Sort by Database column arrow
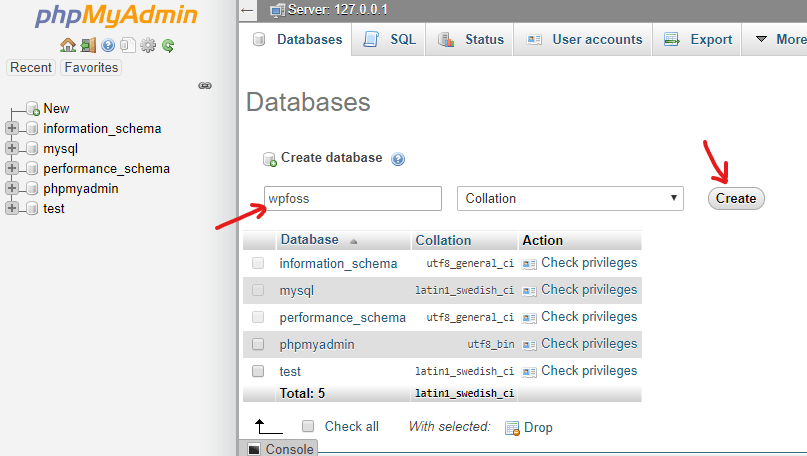 pyautogui.click(x=353, y=241)
